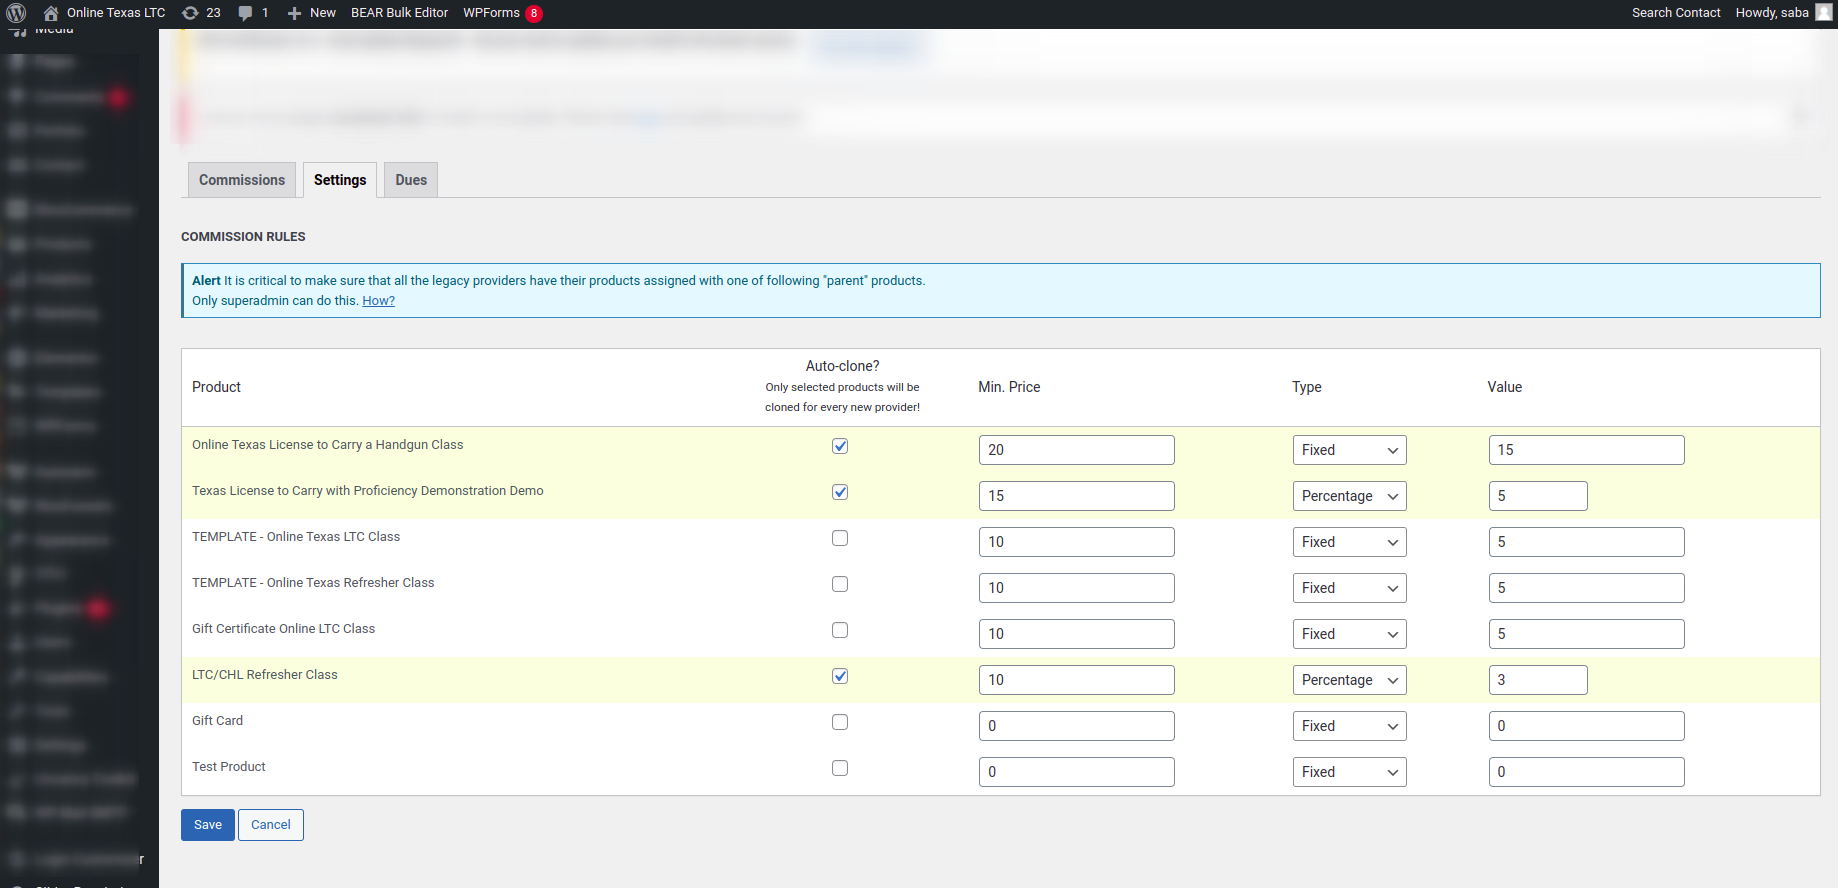Open Type dropdown for Gift Card
The width and height of the screenshot is (1838, 888).
[1349, 726]
